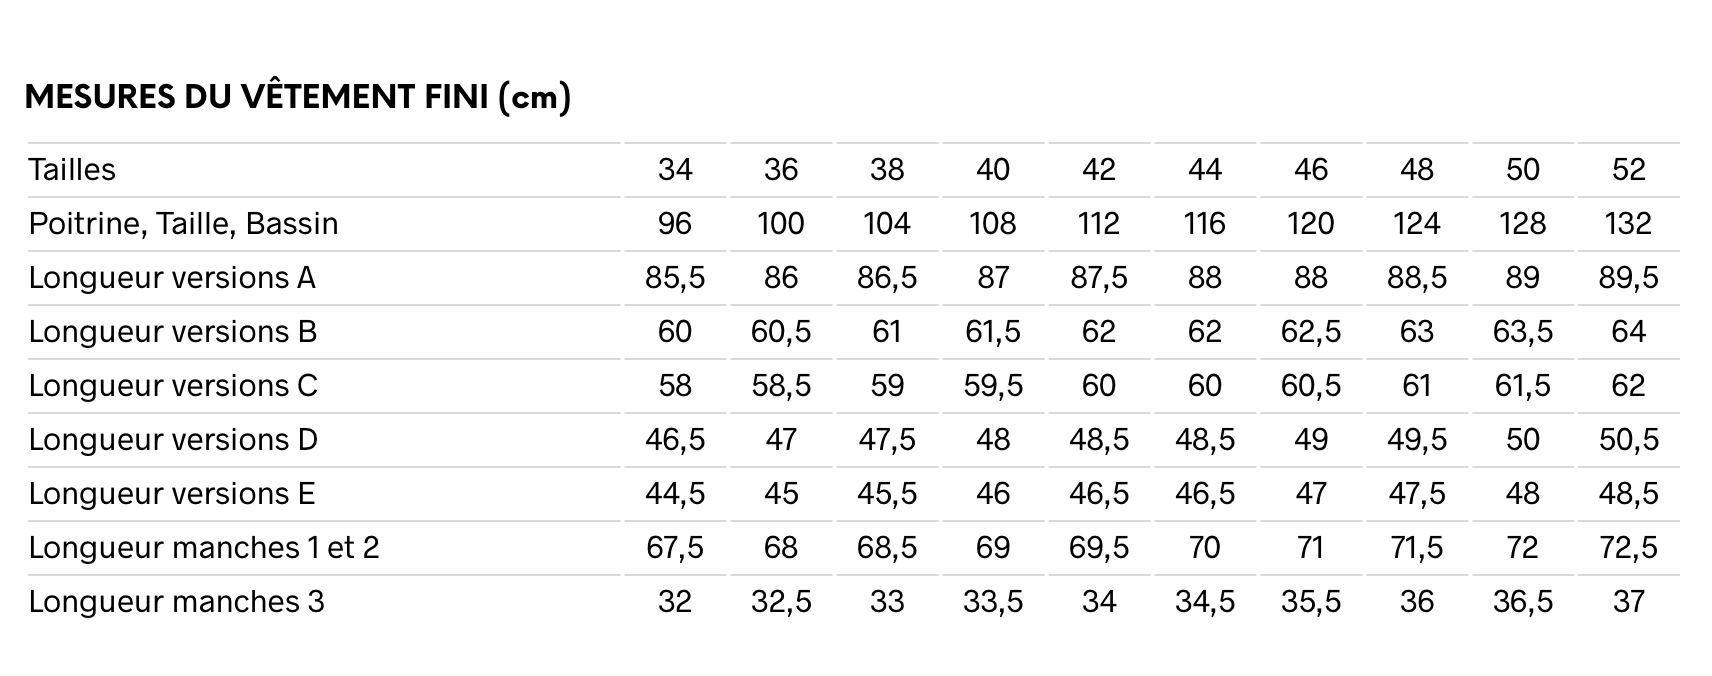
Task: Select the 'Longueur versions A' row label
Action: coord(172,278)
